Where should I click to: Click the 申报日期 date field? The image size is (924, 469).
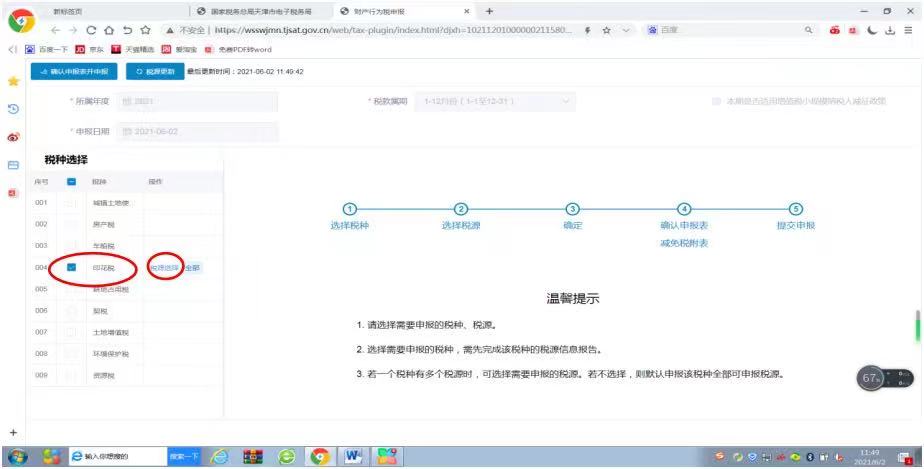[x=197, y=131]
